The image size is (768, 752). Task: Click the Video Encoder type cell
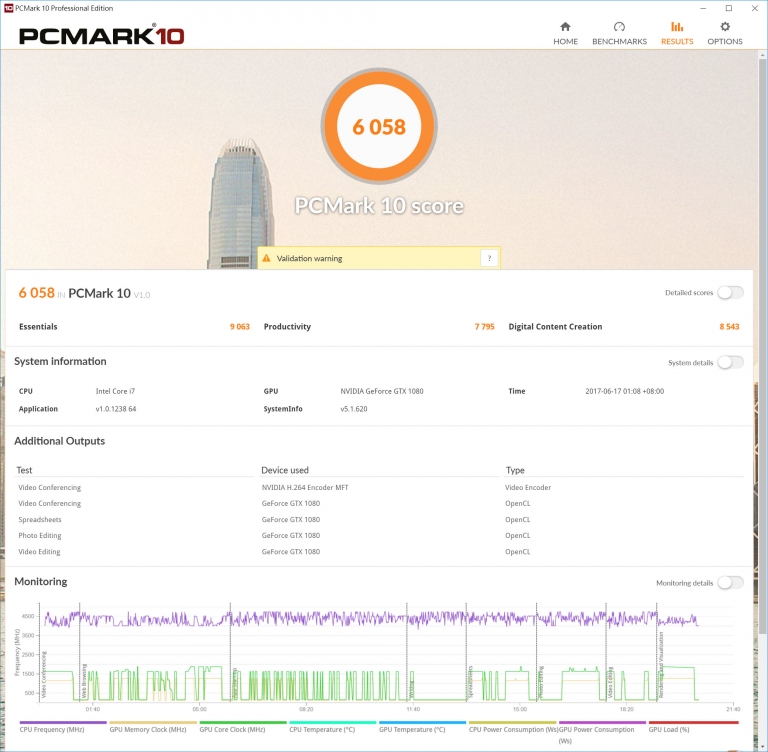coord(528,487)
